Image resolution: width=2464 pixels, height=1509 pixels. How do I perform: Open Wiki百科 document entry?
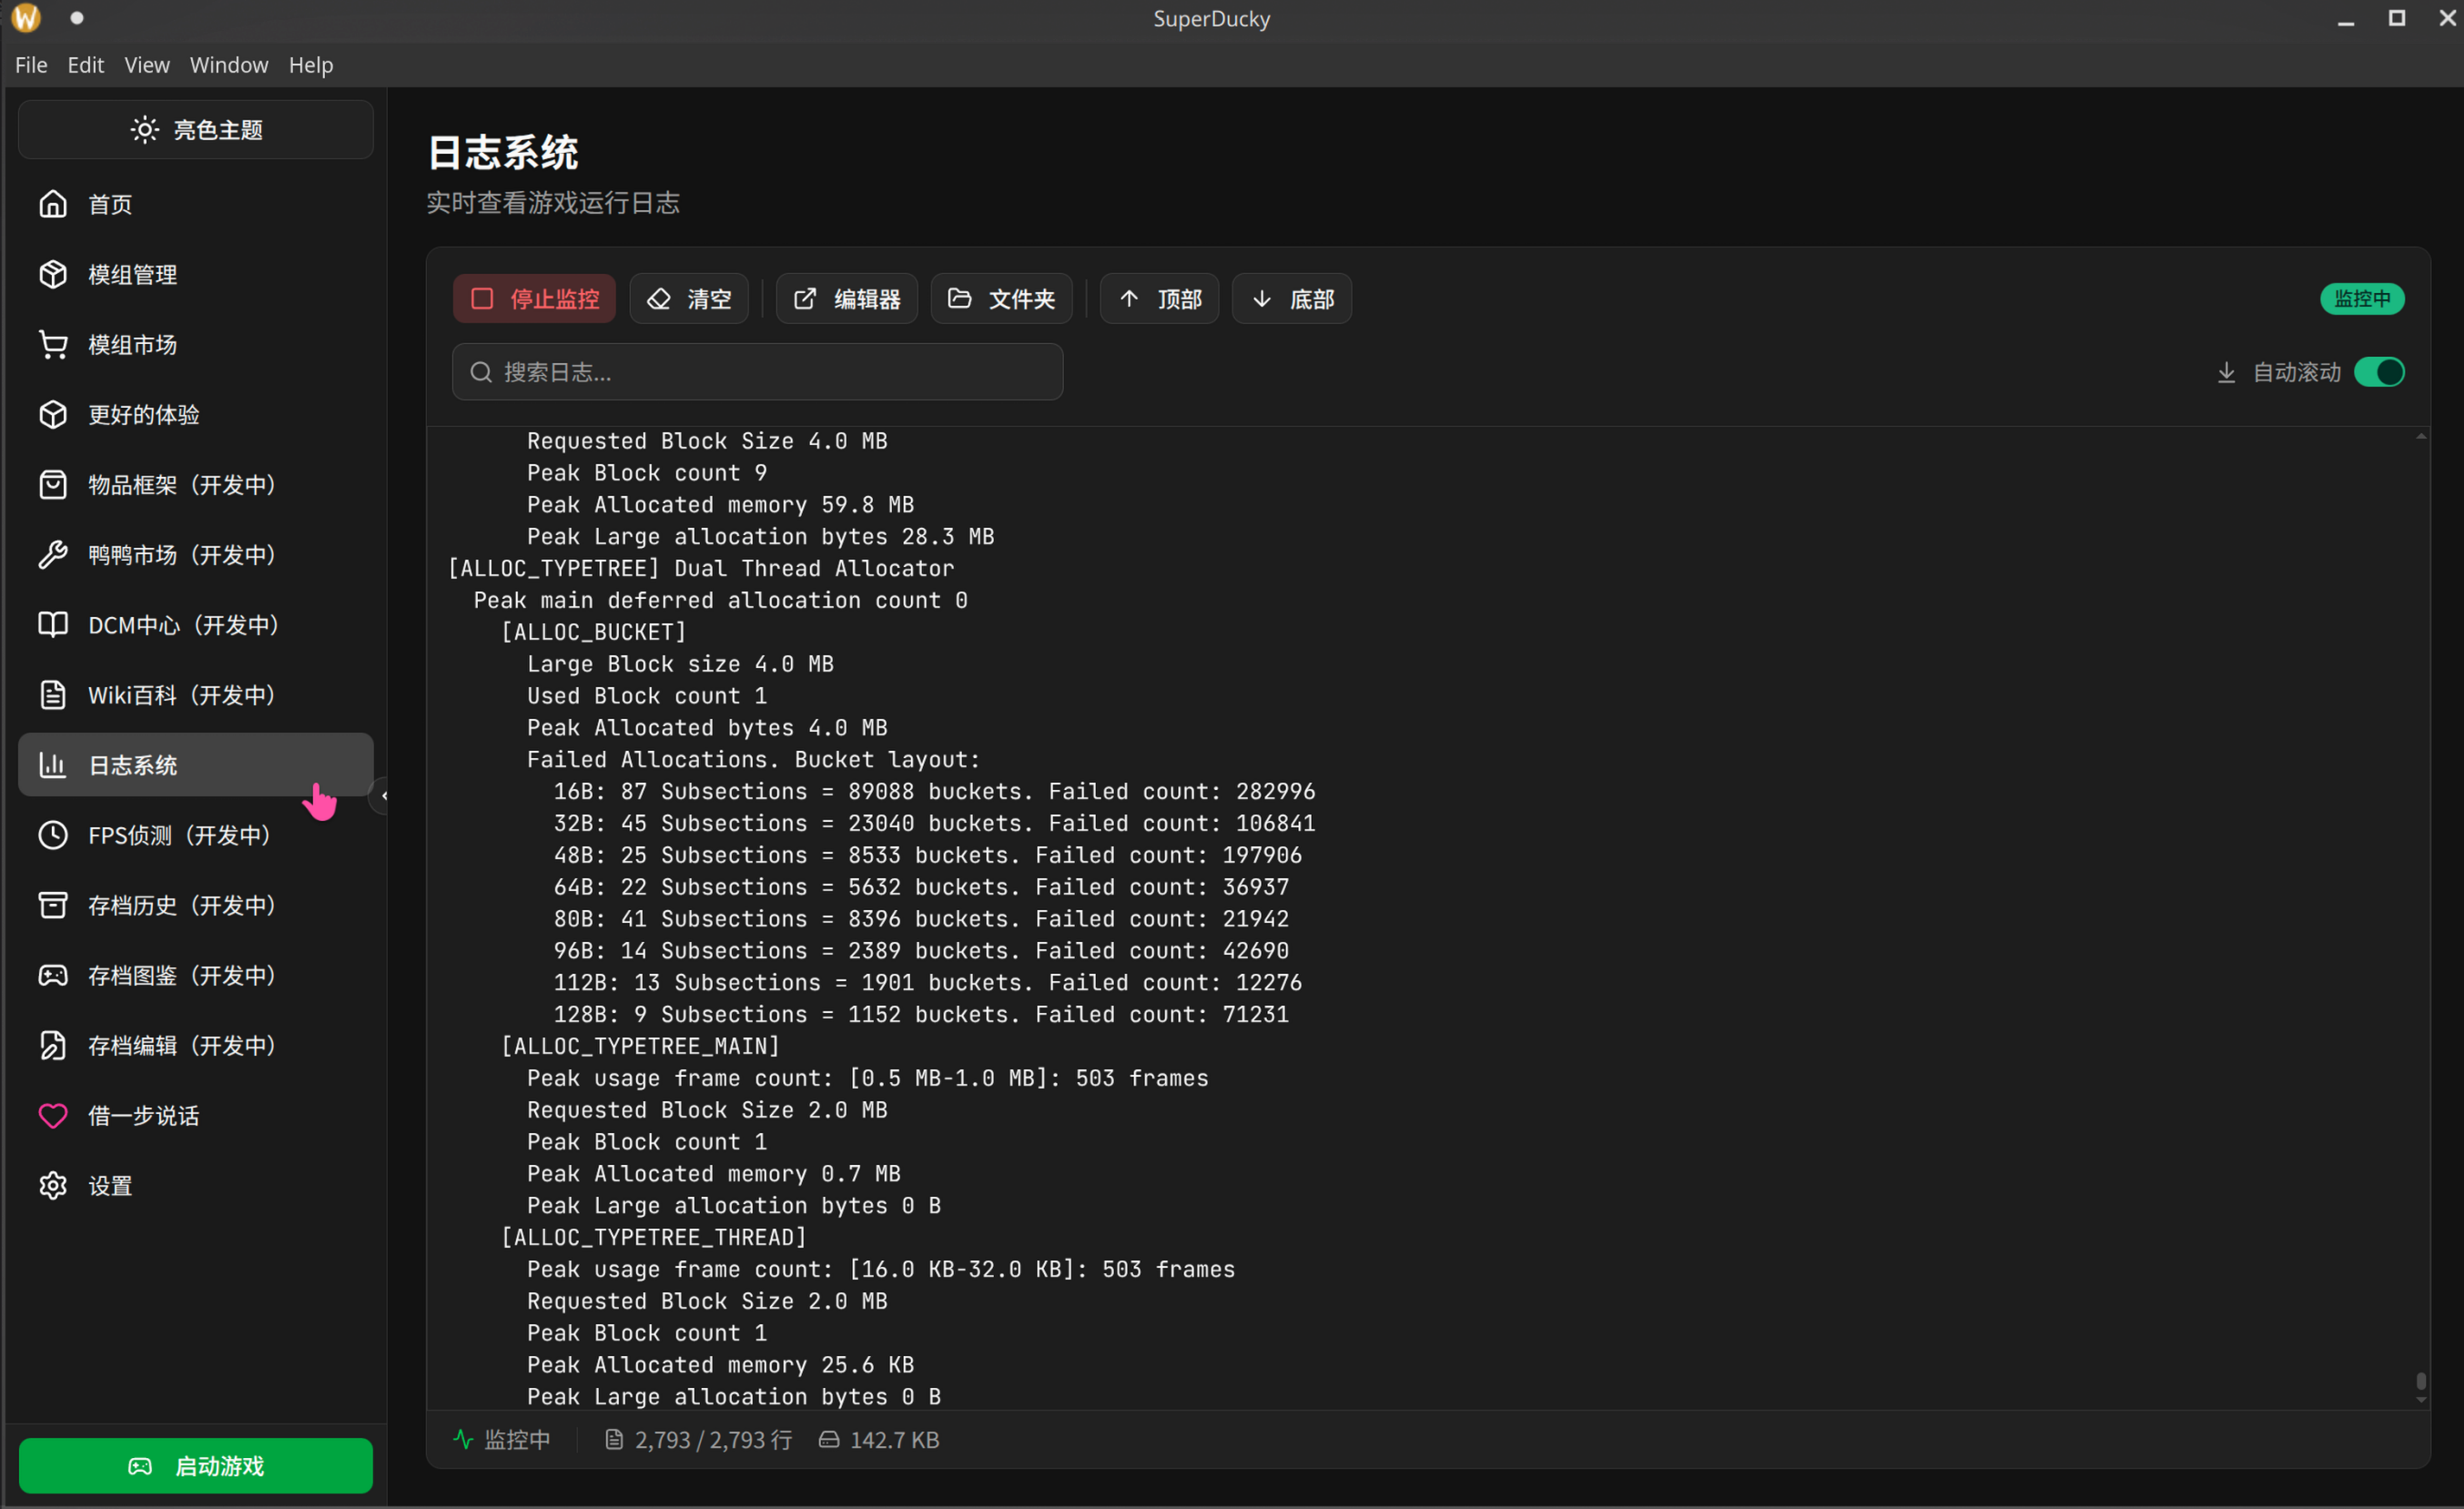(x=180, y=695)
